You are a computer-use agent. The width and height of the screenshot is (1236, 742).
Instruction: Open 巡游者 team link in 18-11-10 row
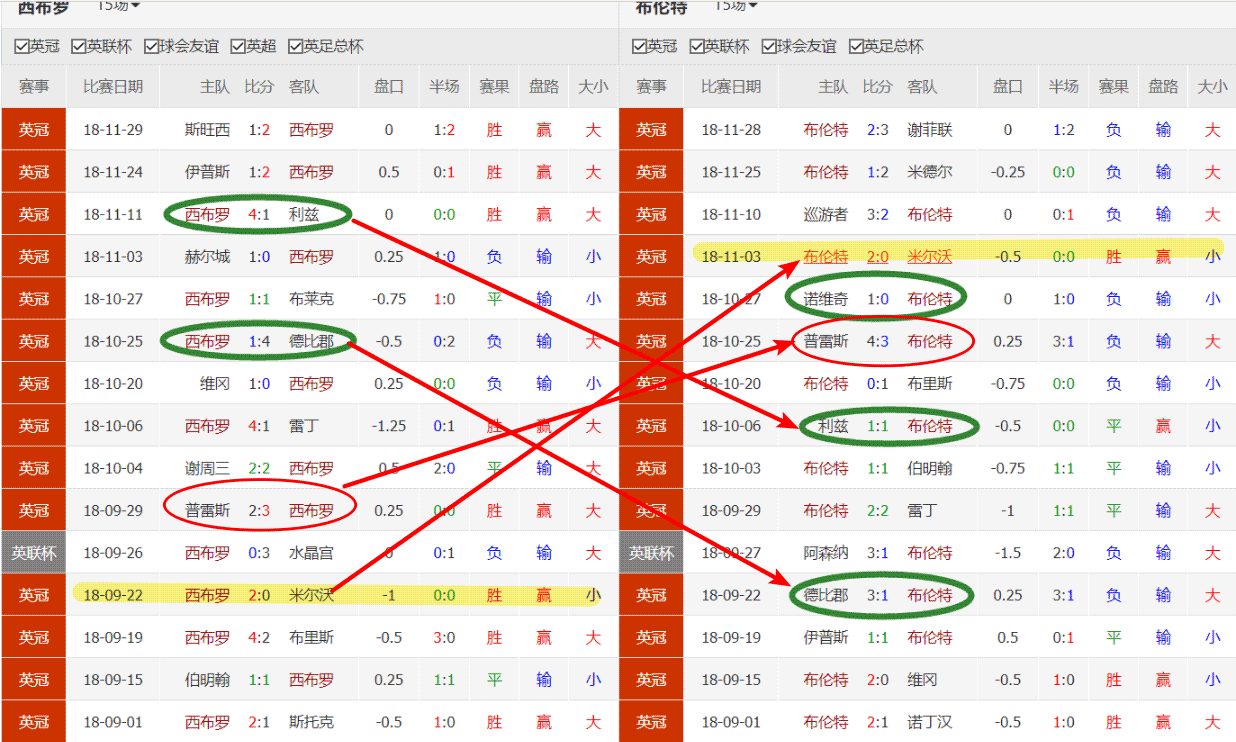[825, 214]
